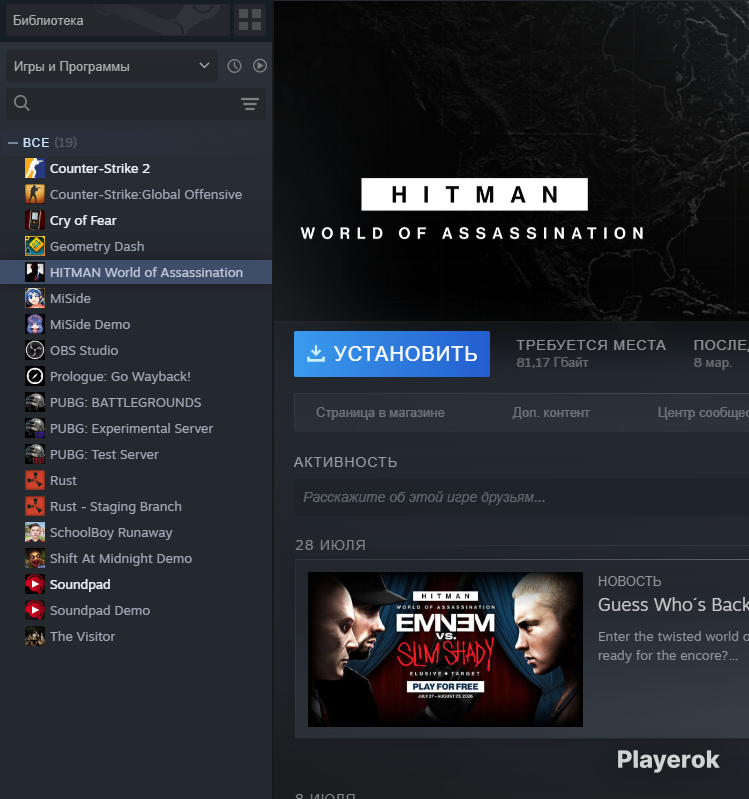
Task: Select Counter-Strike 2 name in the list
Action: pyautogui.click(x=100, y=168)
